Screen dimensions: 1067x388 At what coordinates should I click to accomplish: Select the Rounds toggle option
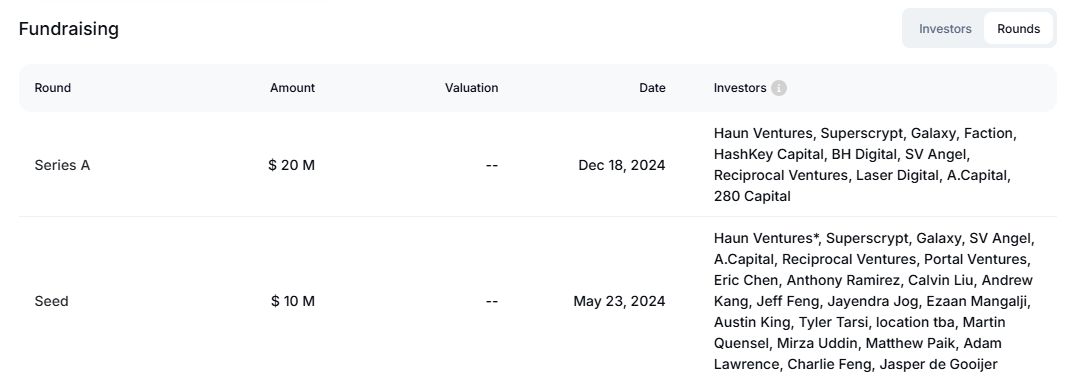(1018, 29)
